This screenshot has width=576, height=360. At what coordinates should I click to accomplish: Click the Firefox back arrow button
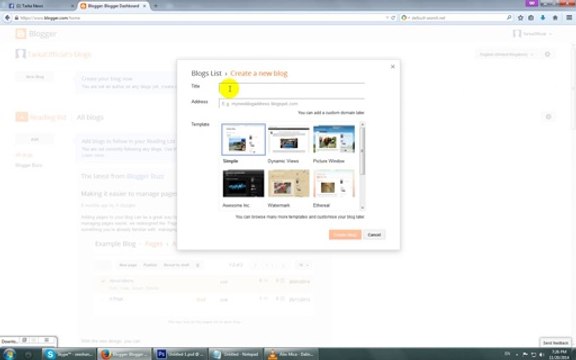pyautogui.click(x=7, y=18)
